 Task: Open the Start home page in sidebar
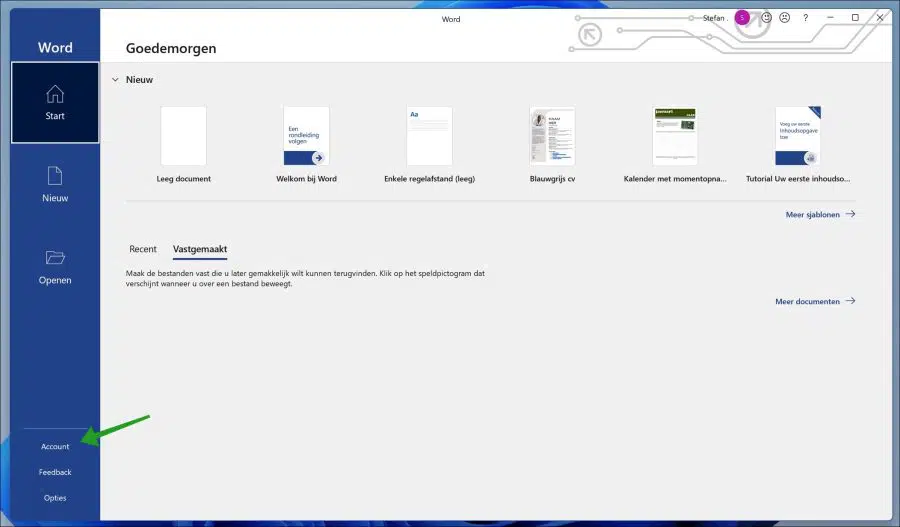pos(55,103)
